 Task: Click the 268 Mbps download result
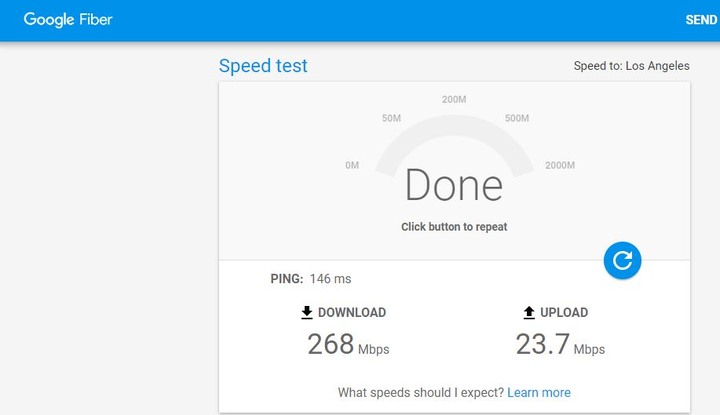point(348,344)
